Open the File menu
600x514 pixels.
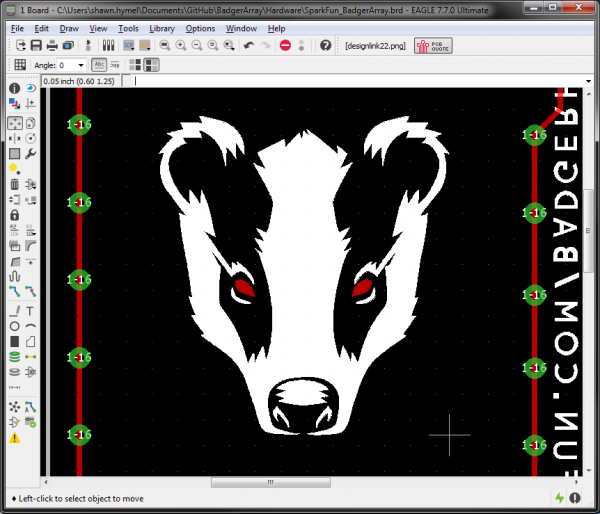coord(17,29)
